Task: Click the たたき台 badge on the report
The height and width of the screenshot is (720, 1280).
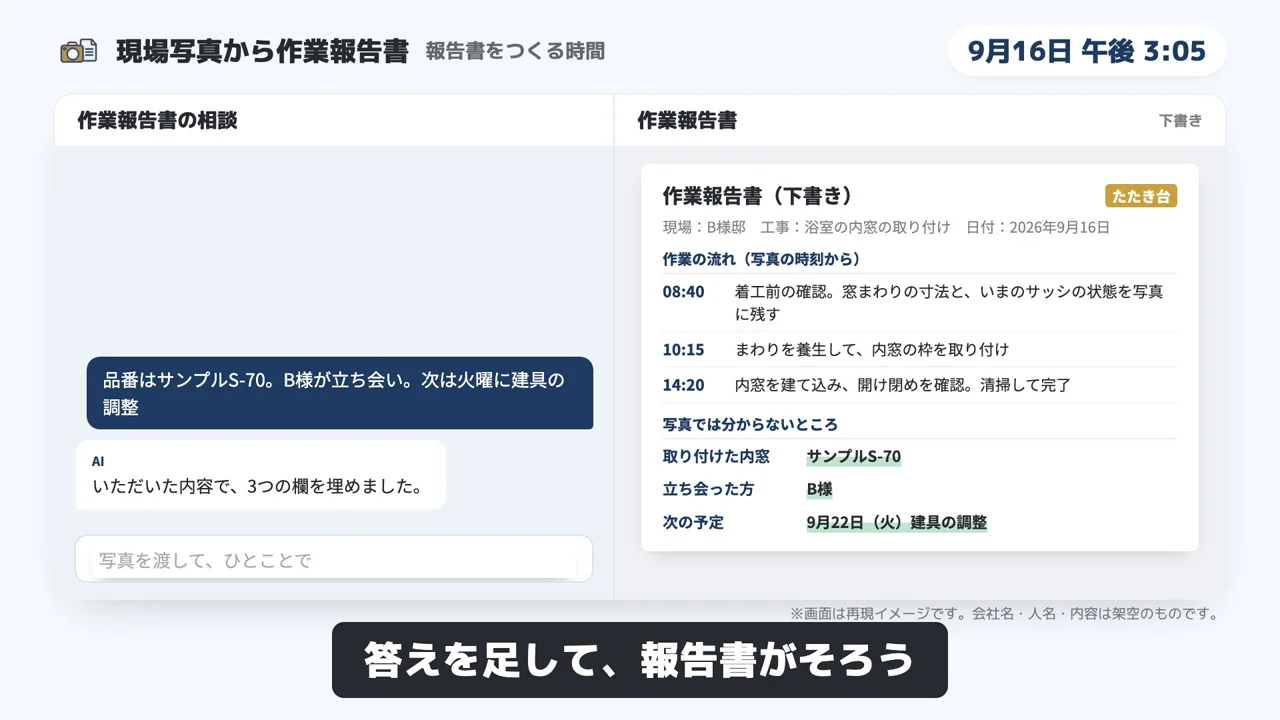Action: (x=1141, y=196)
